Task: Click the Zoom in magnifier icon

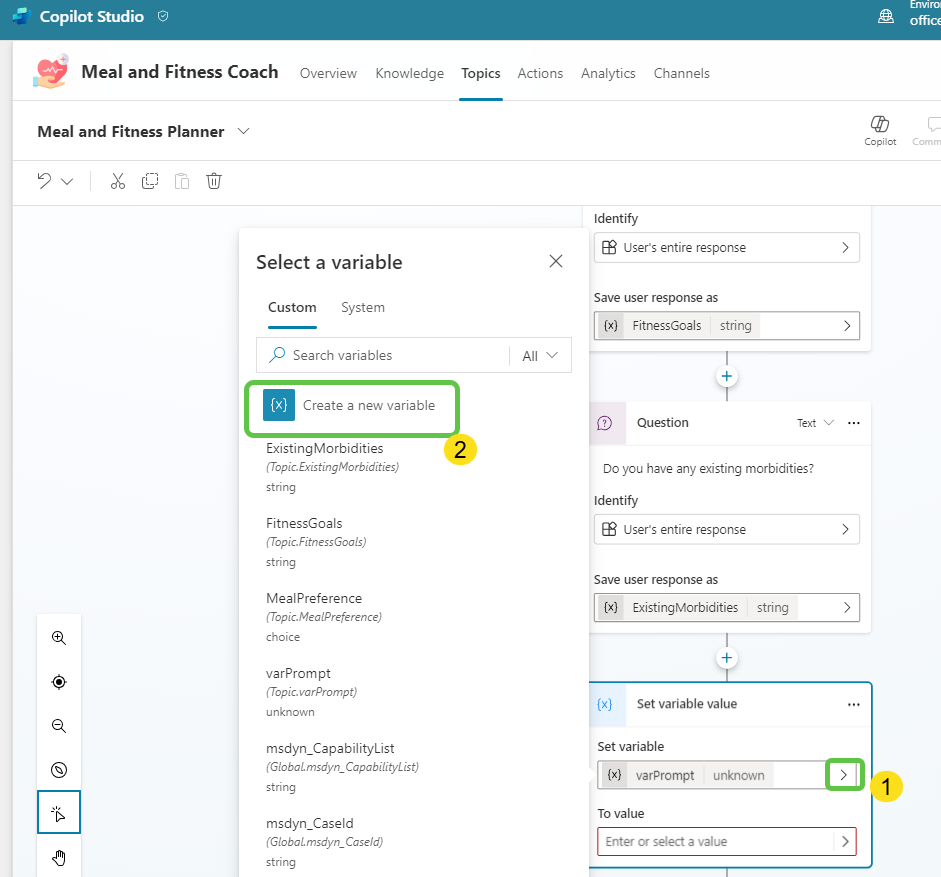Action: (59, 638)
